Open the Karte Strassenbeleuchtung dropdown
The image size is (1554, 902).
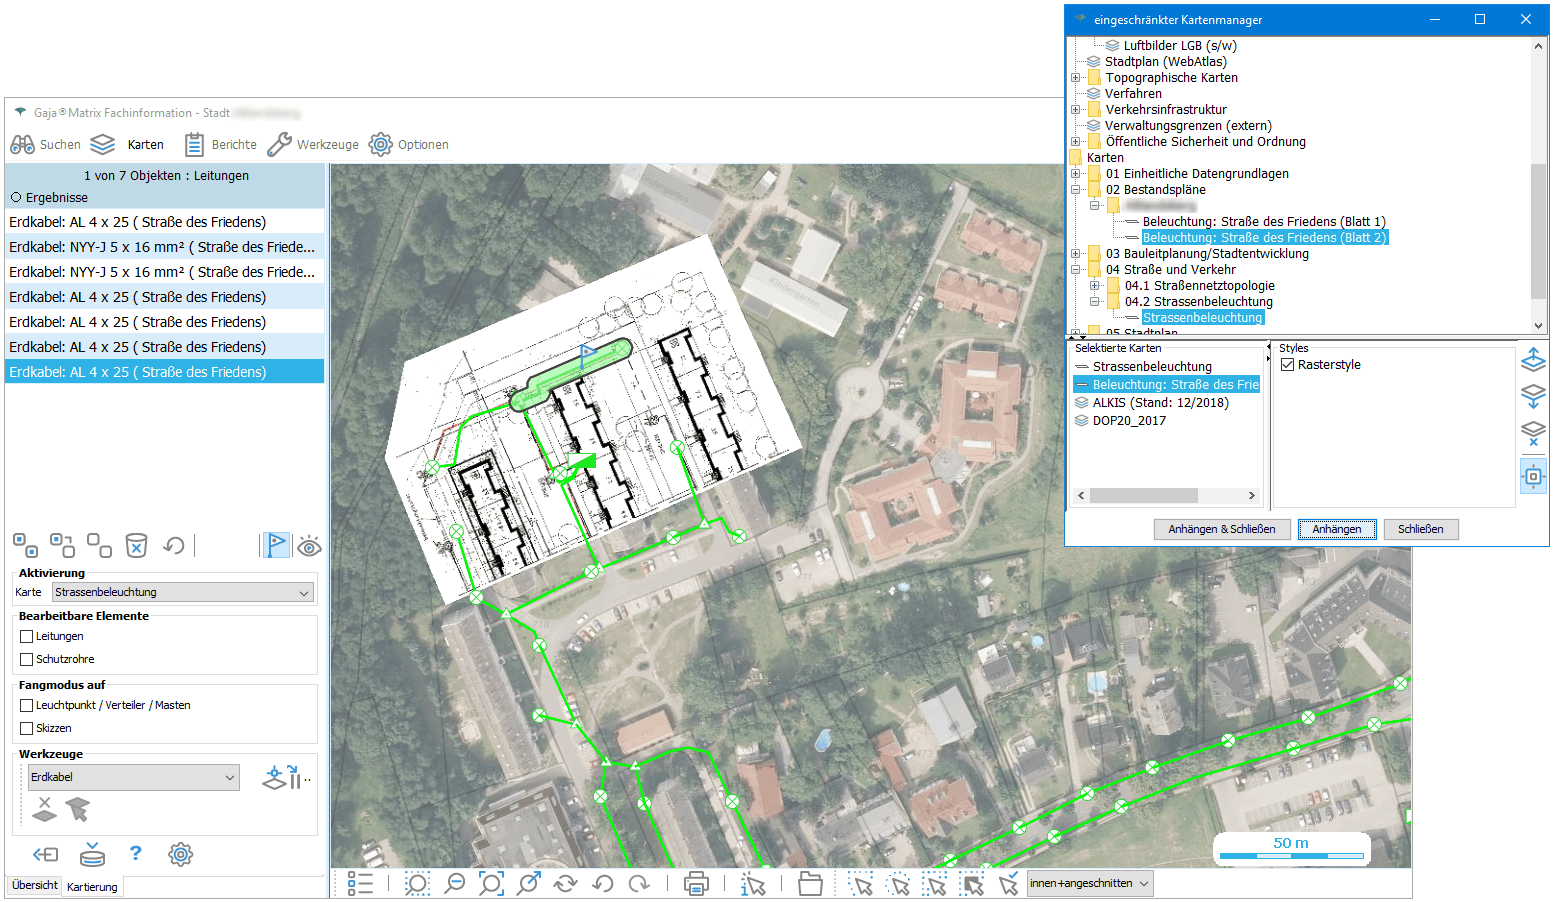[183, 593]
